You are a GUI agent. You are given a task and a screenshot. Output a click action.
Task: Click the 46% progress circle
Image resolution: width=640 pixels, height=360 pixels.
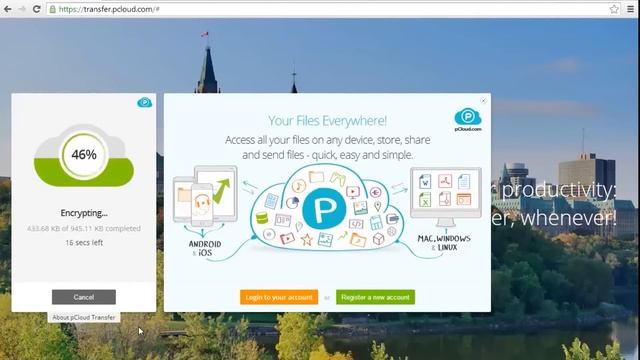pos(84,155)
